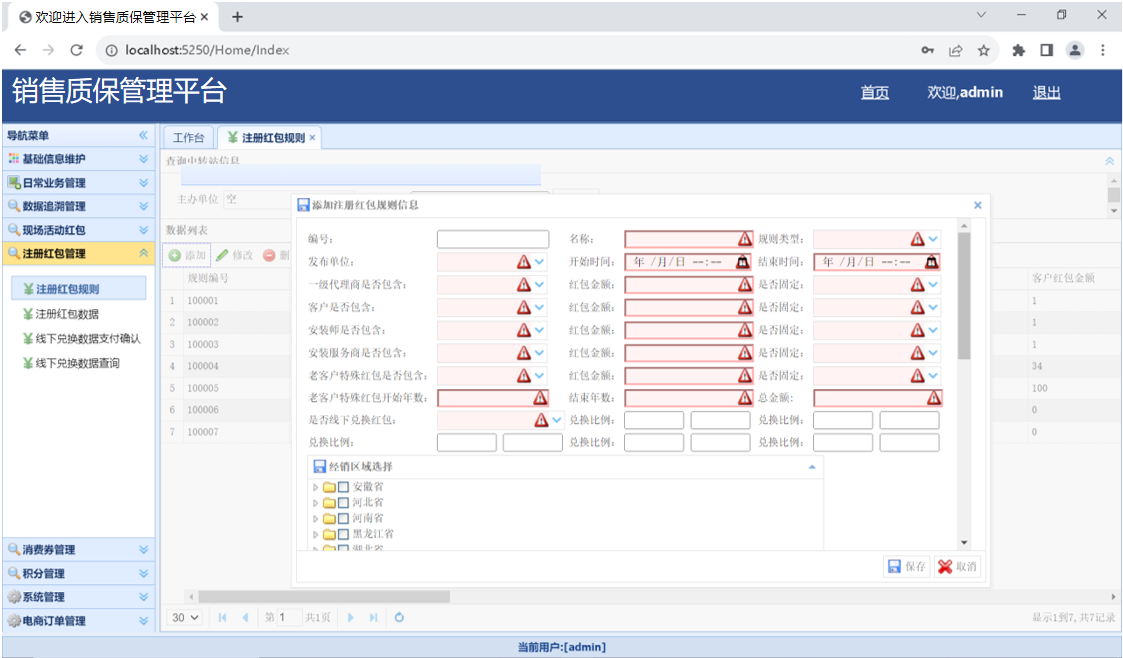Expand the 河南省 tree node

[x=315, y=518]
